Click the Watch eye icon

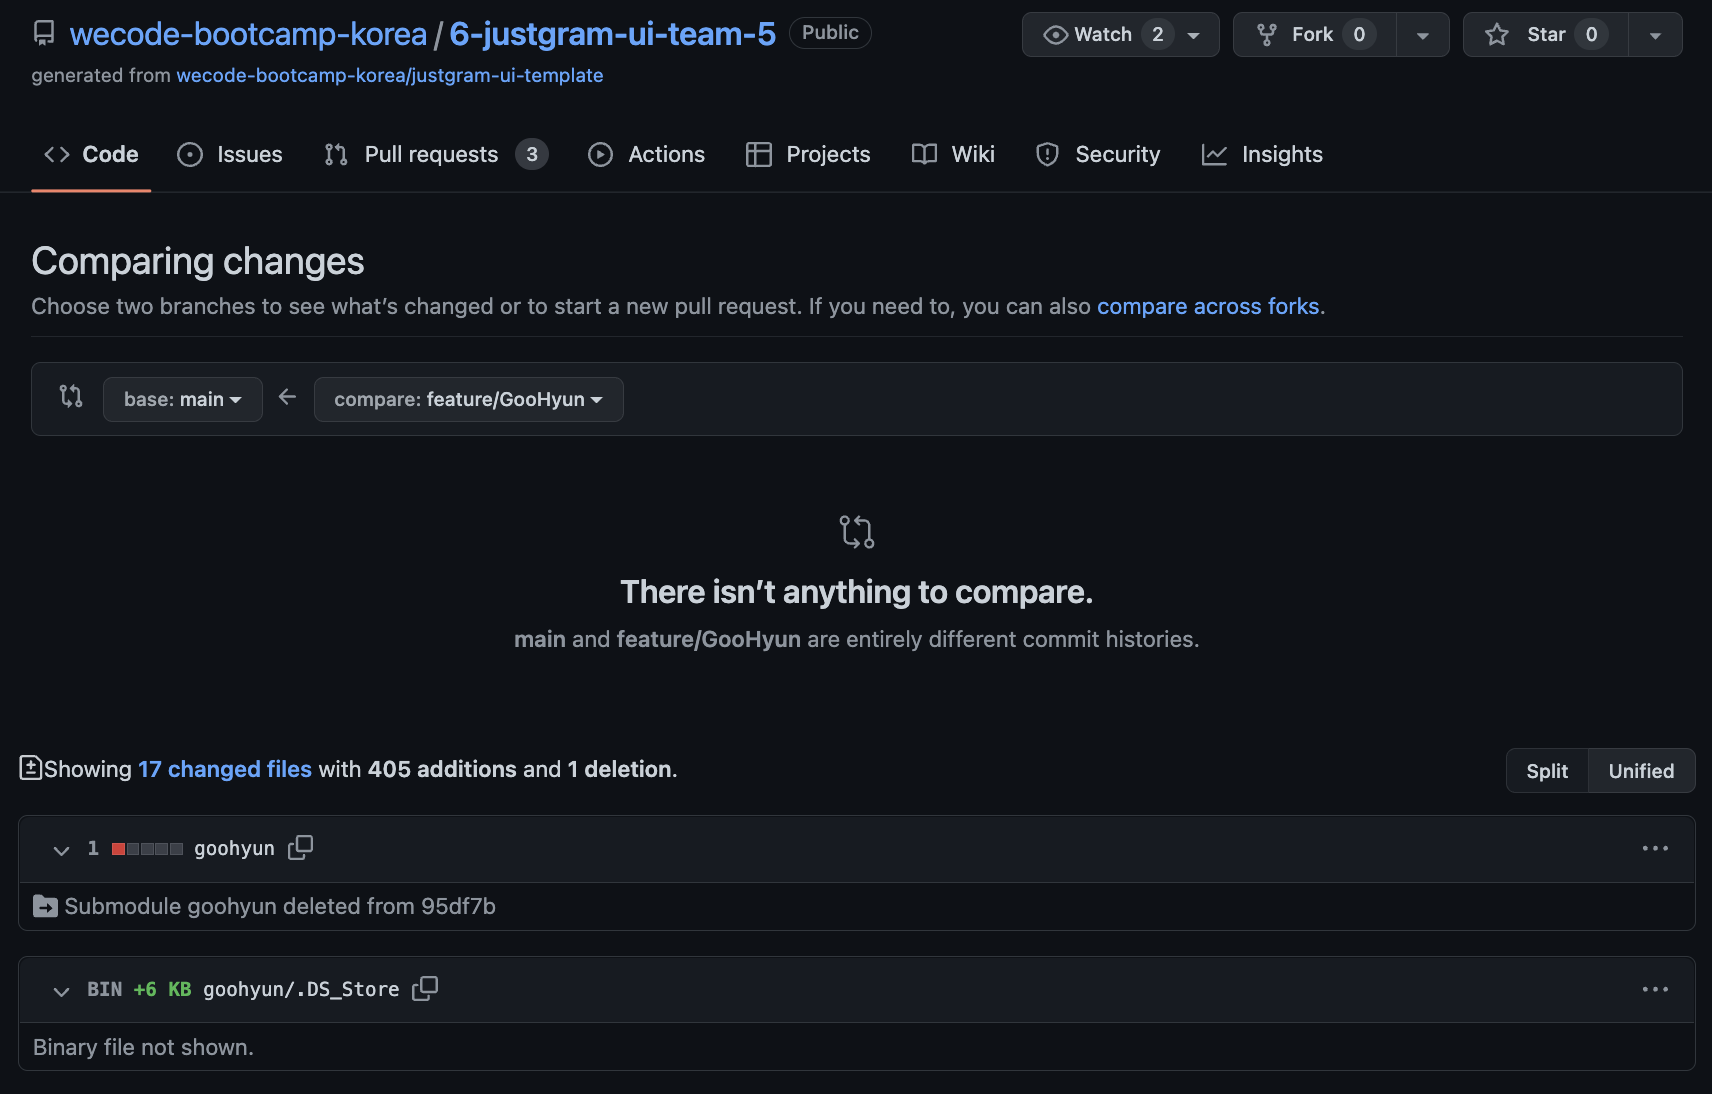click(1054, 34)
